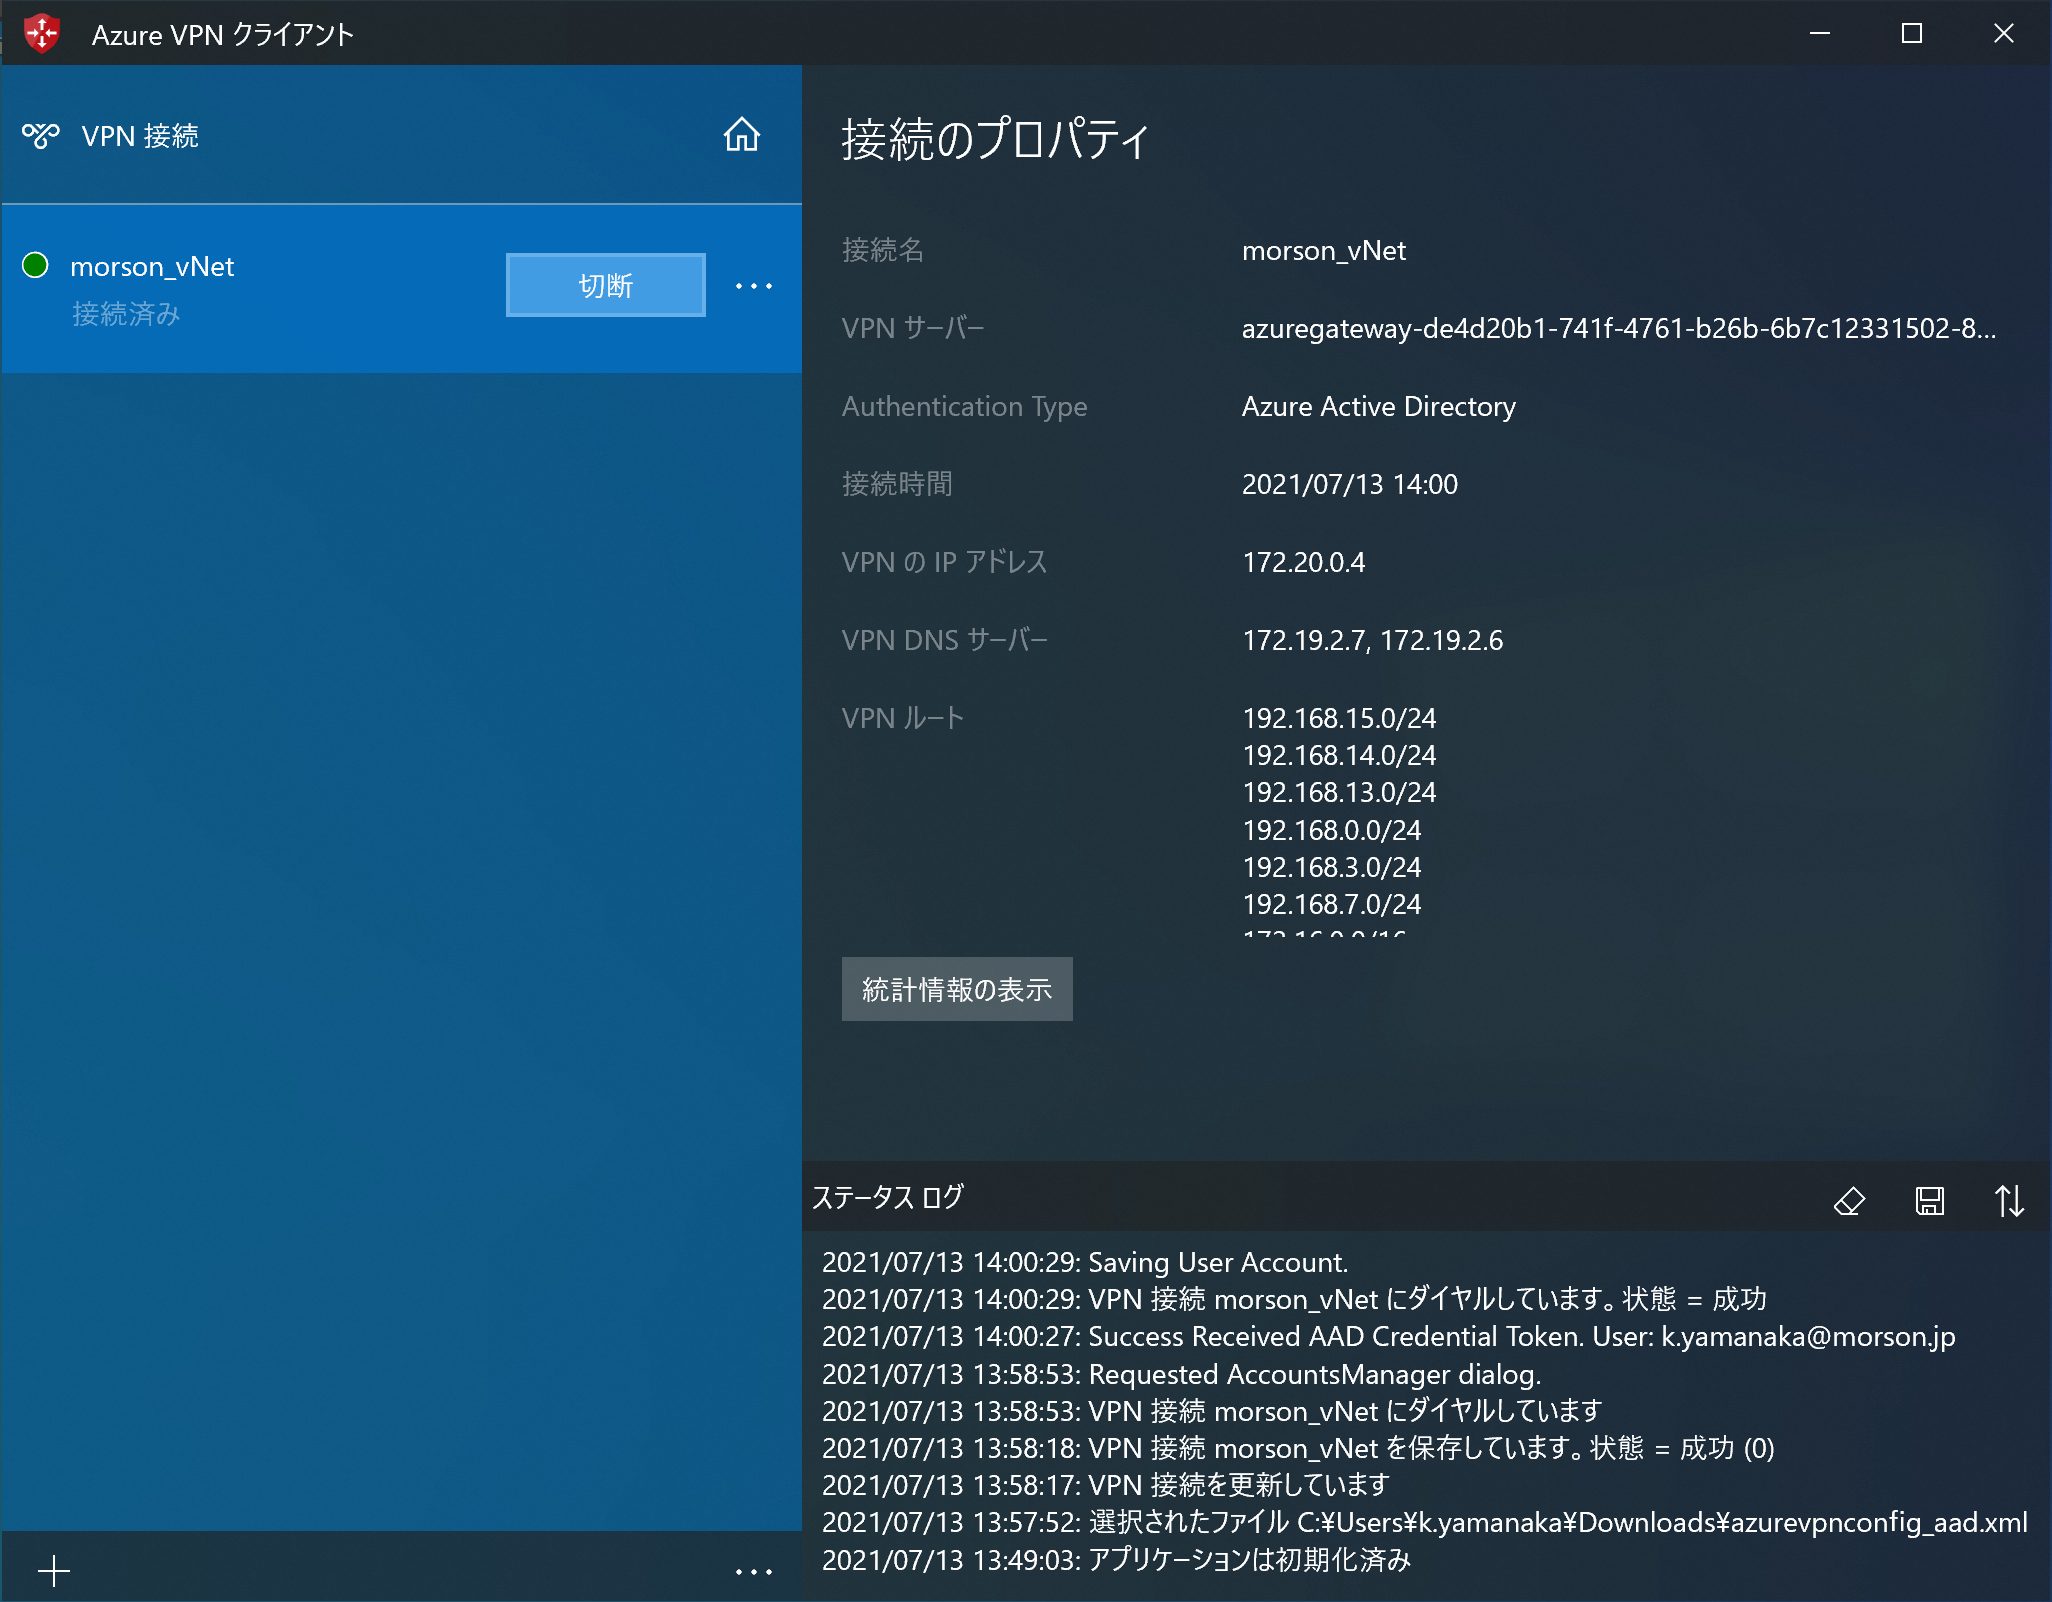Maximize the Azure VPN client window
This screenshot has width=2052, height=1602.
point(1911,33)
